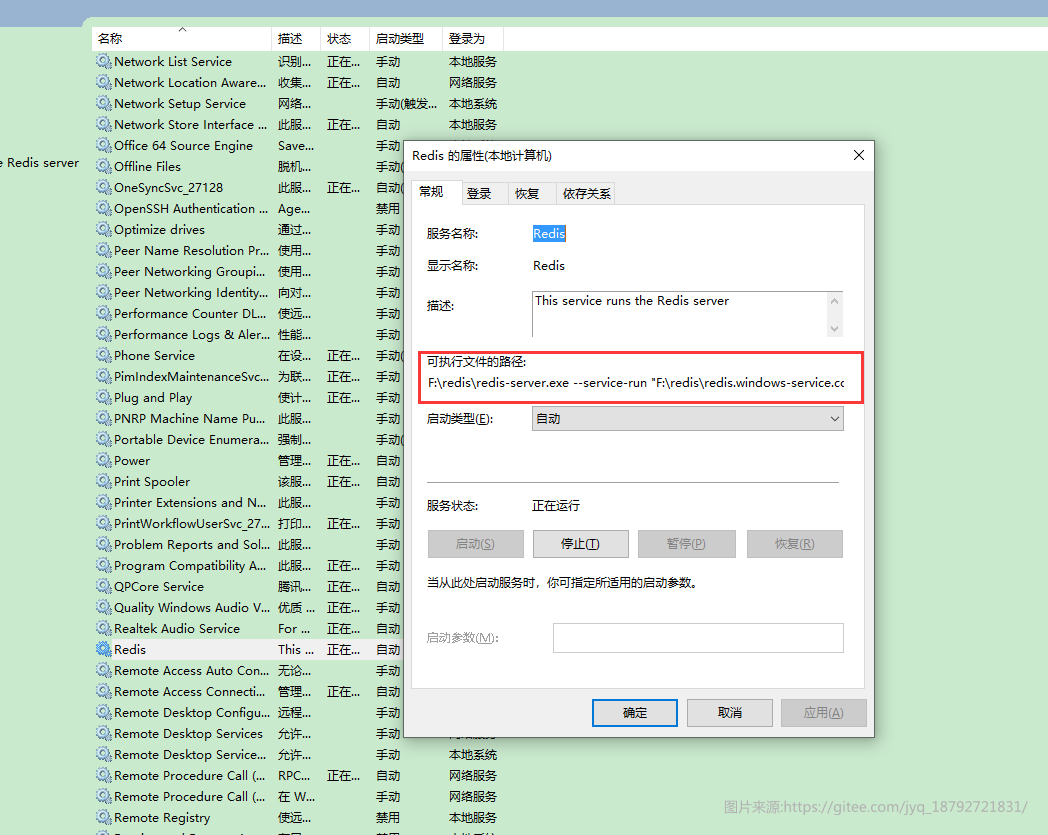Screen dimensions: 1048x835
Task: Cancel the Redis properties dialog with 取消
Action: [730, 713]
